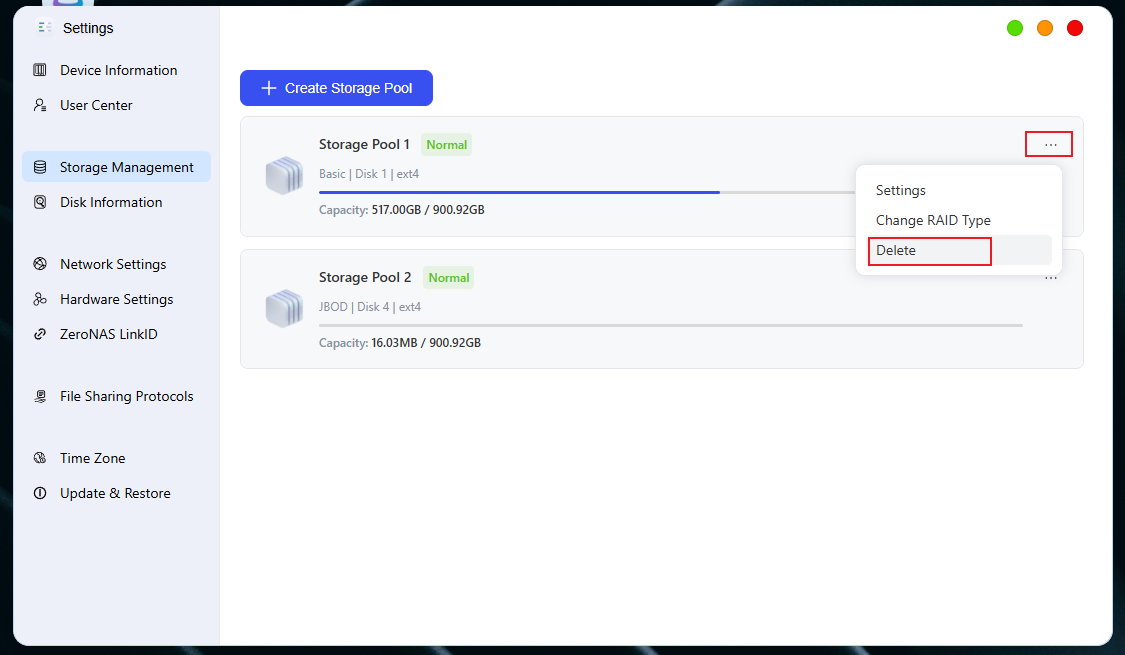The image size is (1125, 655).
Task: Click capacity text 16.03MB / 900.92GB
Action: (426, 343)
